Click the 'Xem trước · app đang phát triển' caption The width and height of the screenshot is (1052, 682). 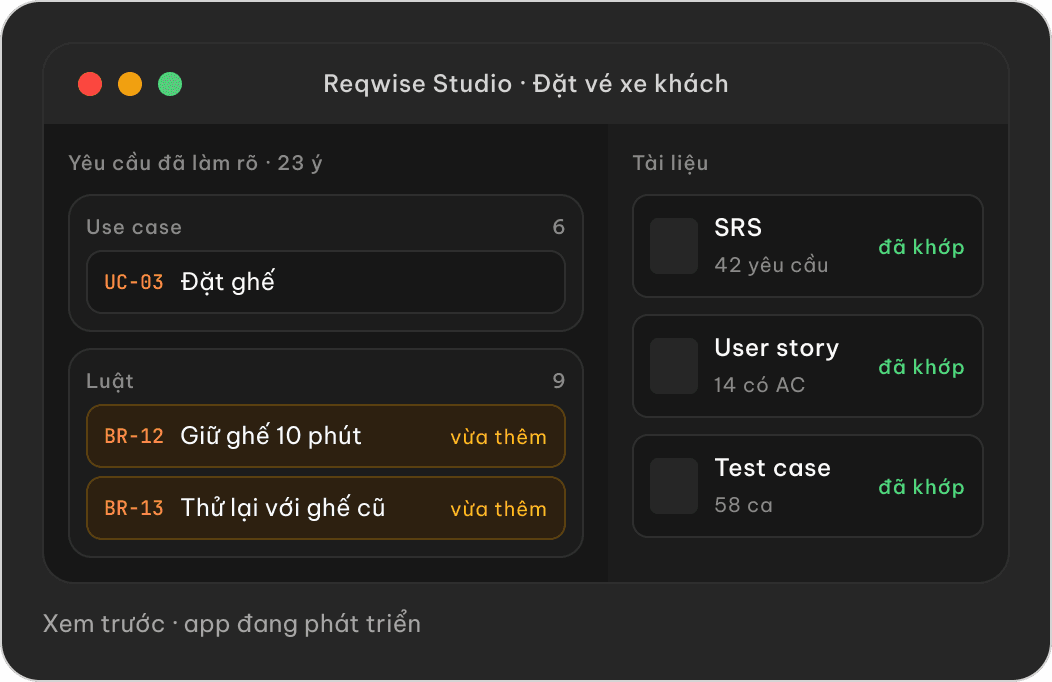tap(232, 624)
